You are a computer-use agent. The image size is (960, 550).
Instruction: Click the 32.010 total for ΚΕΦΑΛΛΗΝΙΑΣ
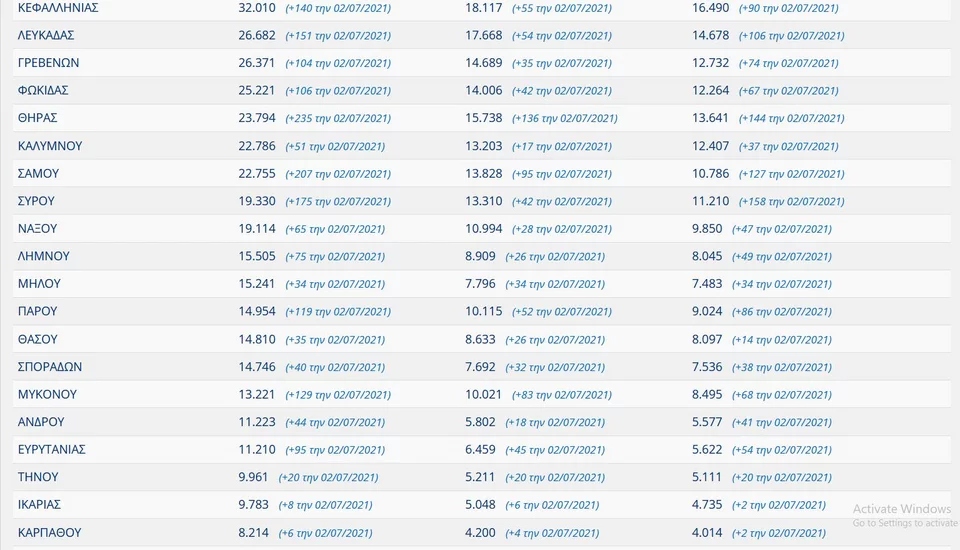tap(257, 8)
